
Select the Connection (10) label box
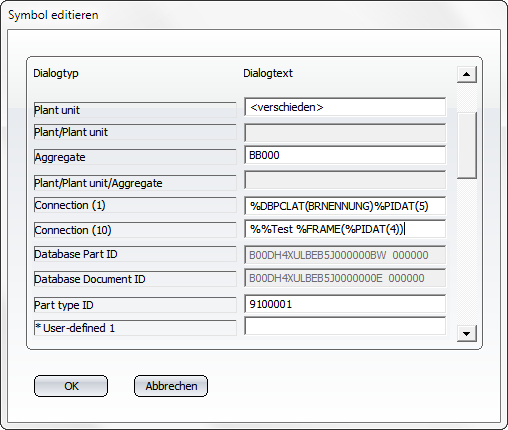click(135, 230)
